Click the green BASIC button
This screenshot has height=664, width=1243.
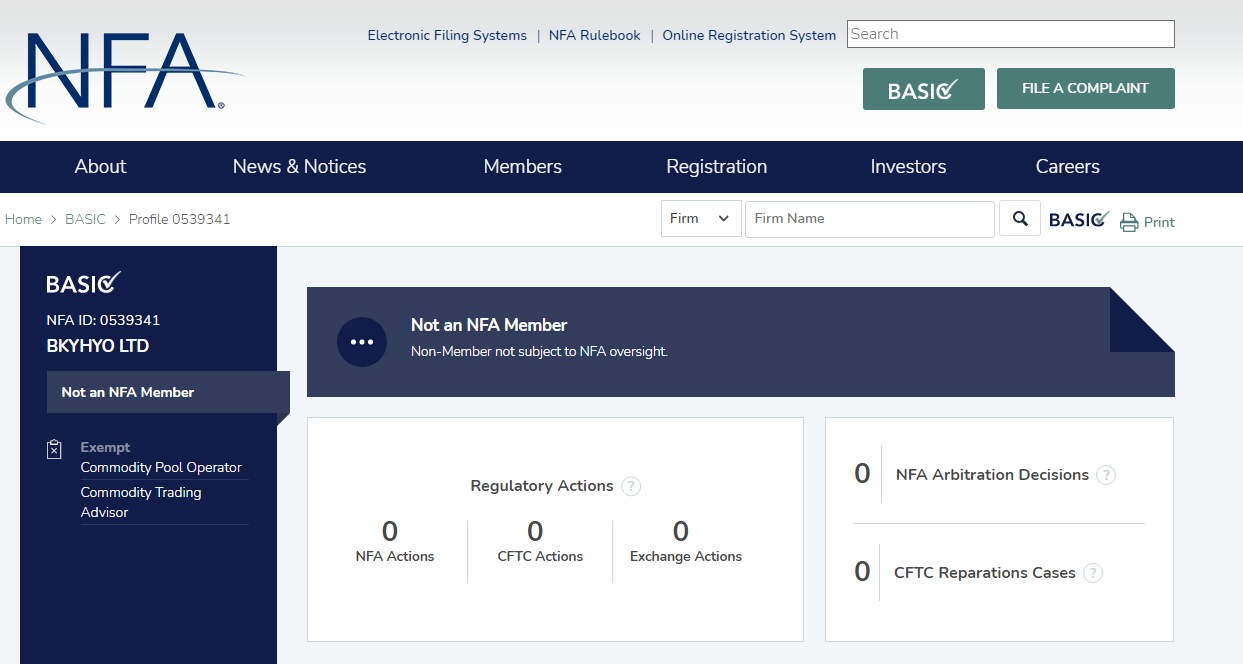pos(924,89)
